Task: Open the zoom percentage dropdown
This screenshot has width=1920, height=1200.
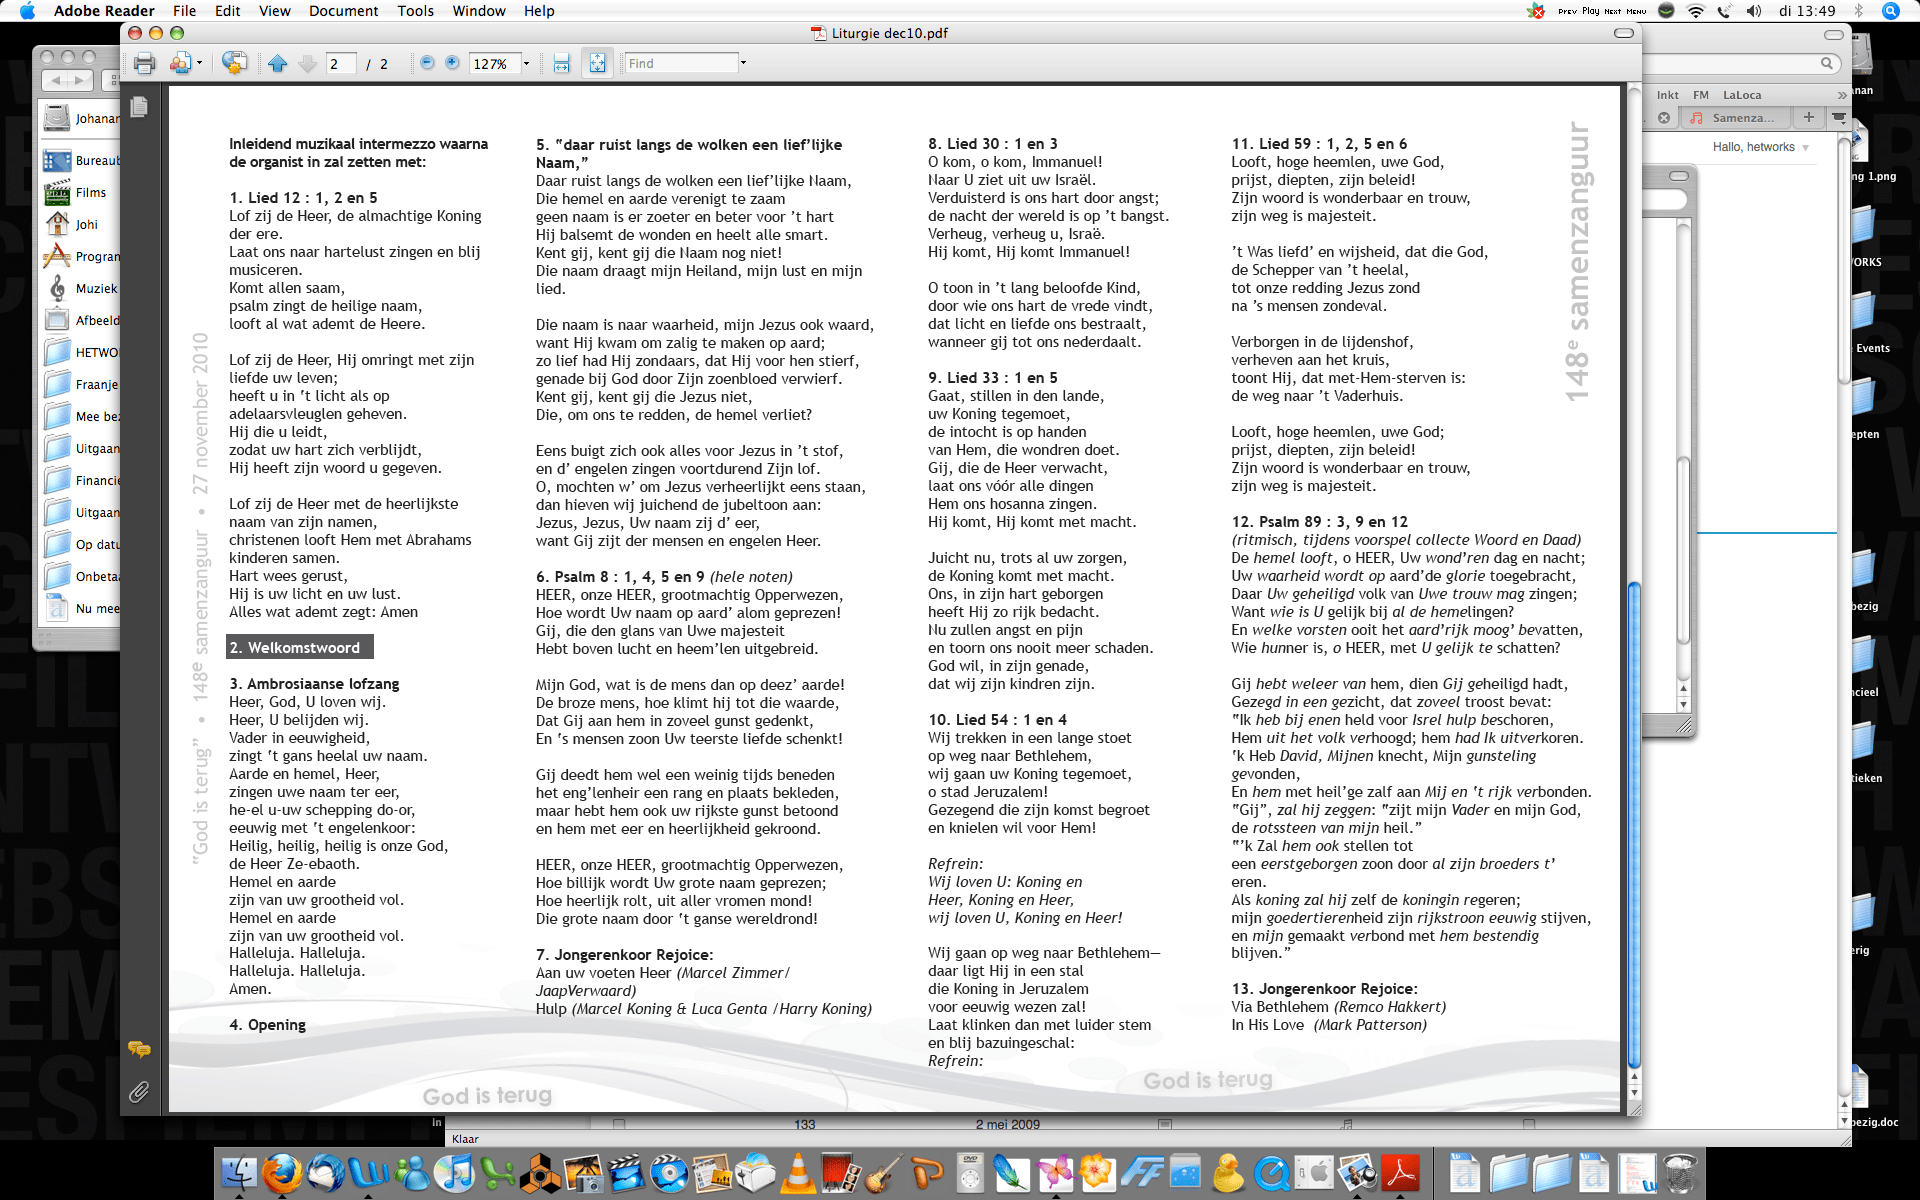Action: pos(526,63)
